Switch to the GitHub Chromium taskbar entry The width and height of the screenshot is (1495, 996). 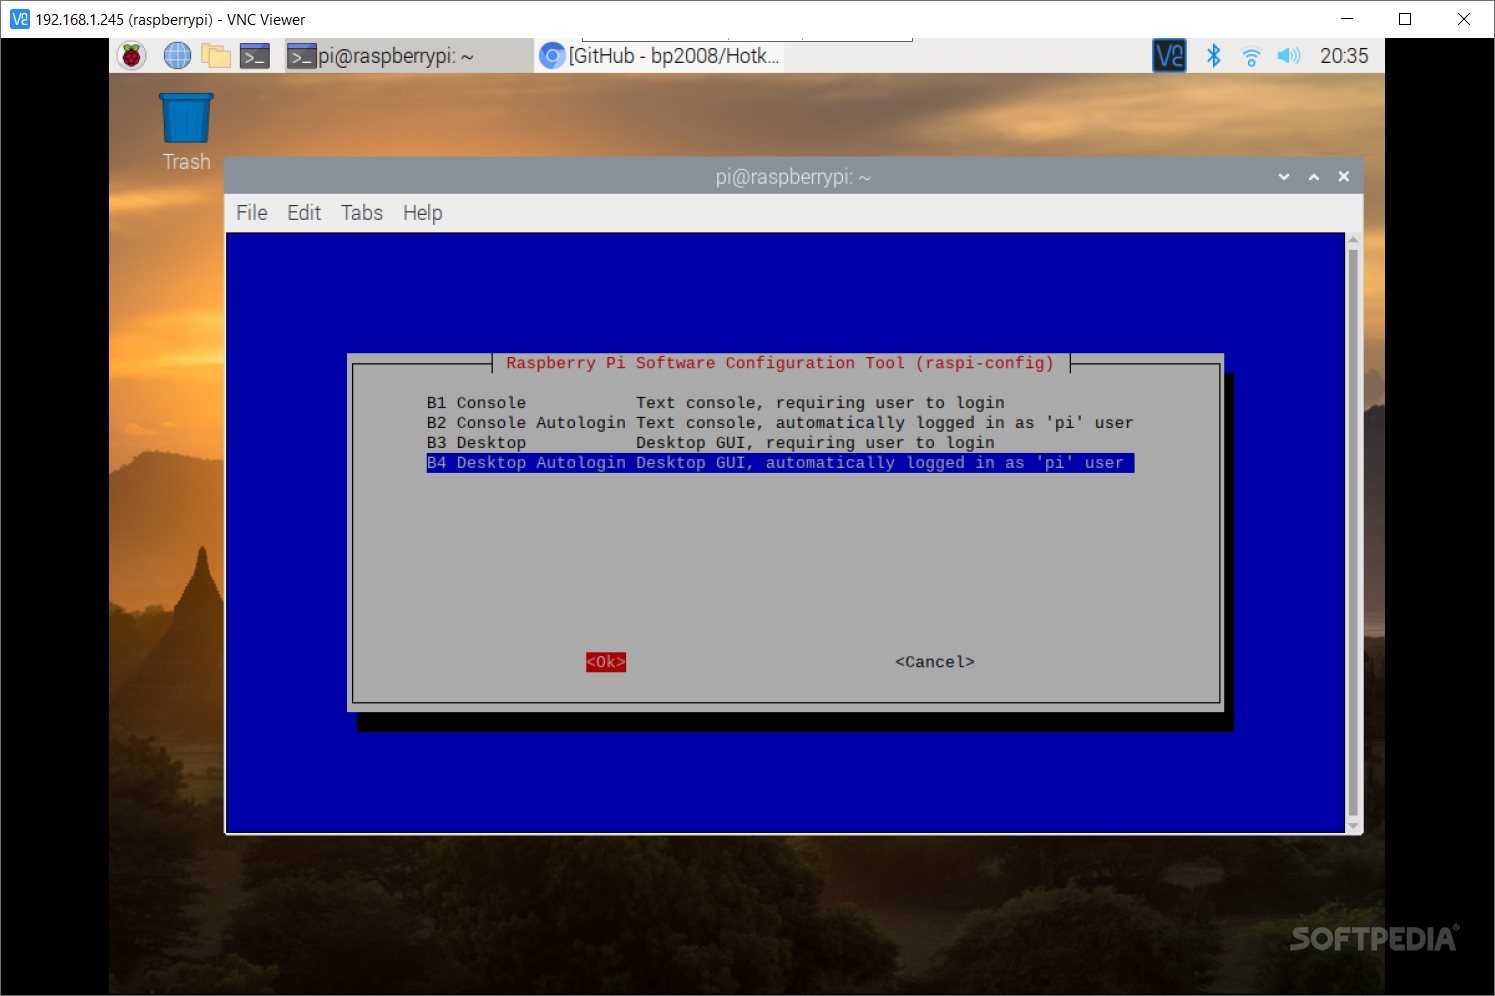[x=660, y=56]
